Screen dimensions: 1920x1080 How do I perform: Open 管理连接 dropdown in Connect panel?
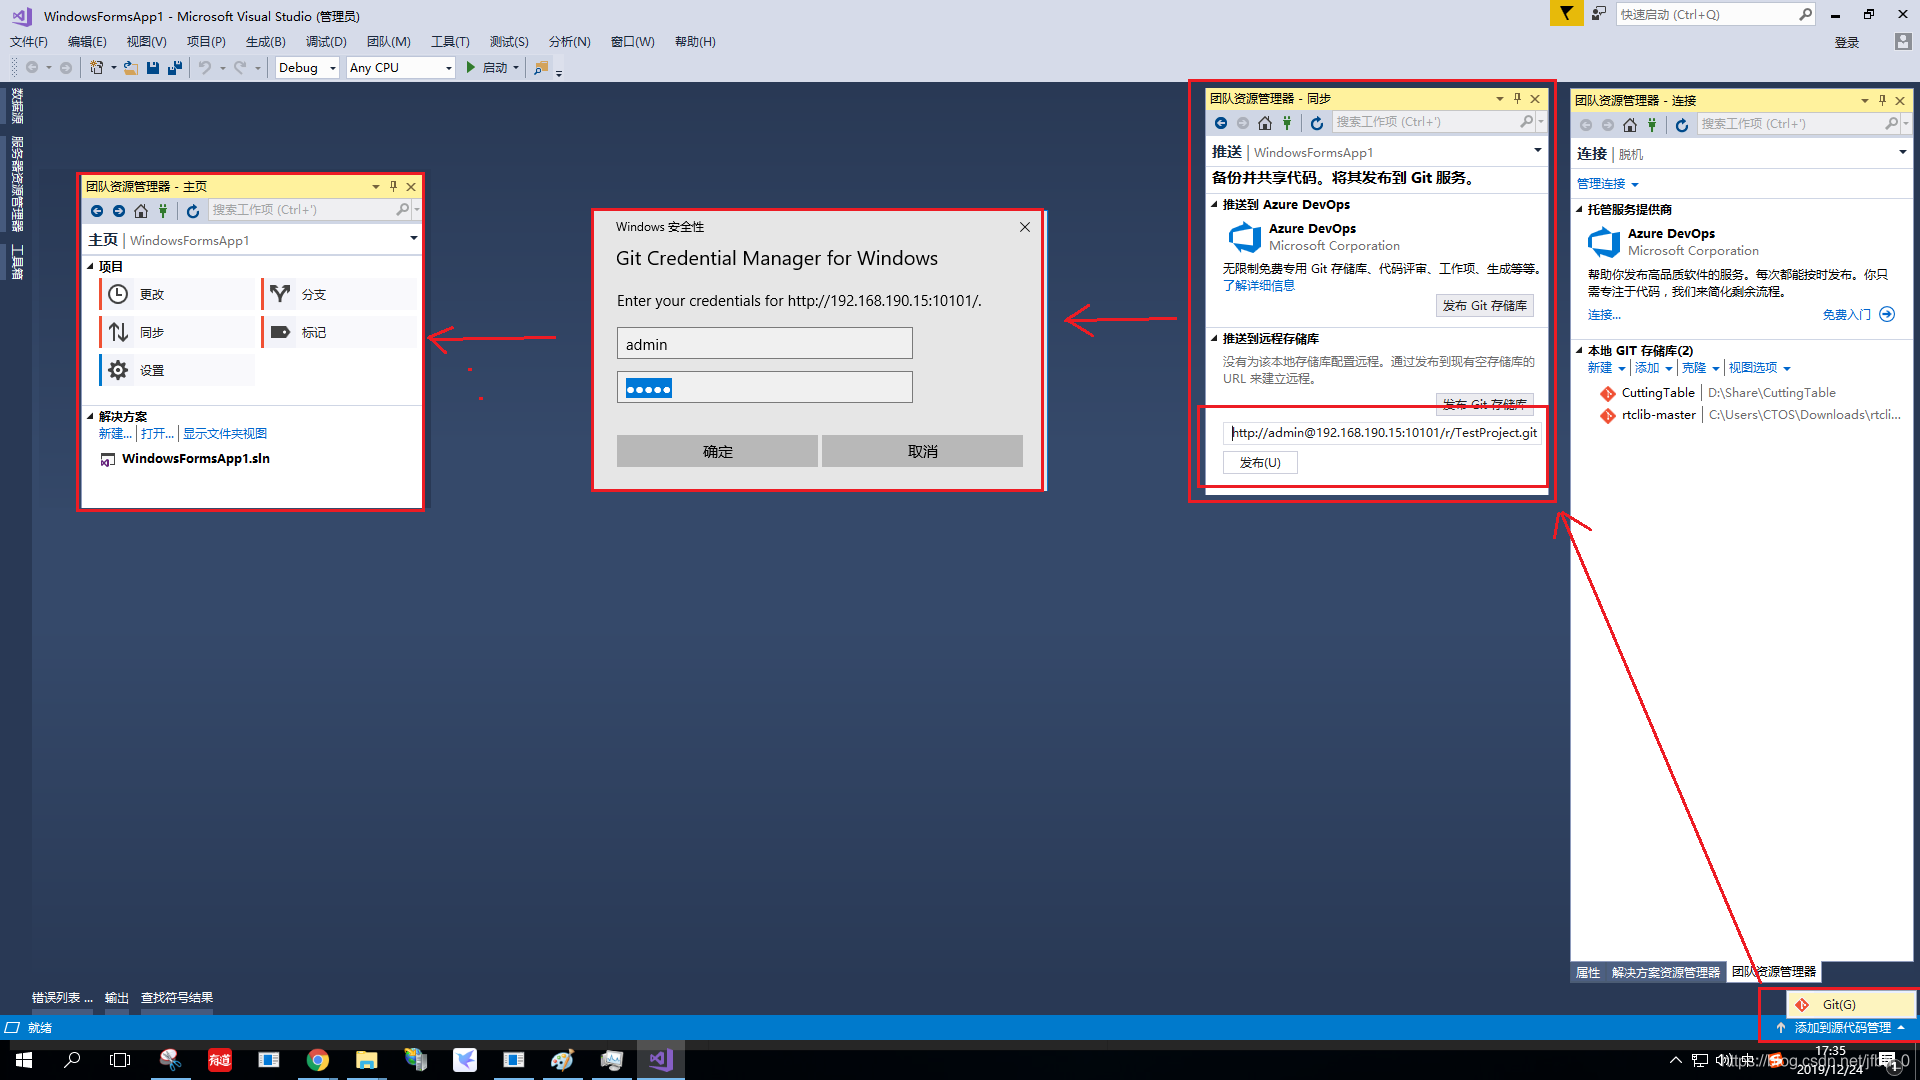pyautogui.click(x=1608, y=184)
